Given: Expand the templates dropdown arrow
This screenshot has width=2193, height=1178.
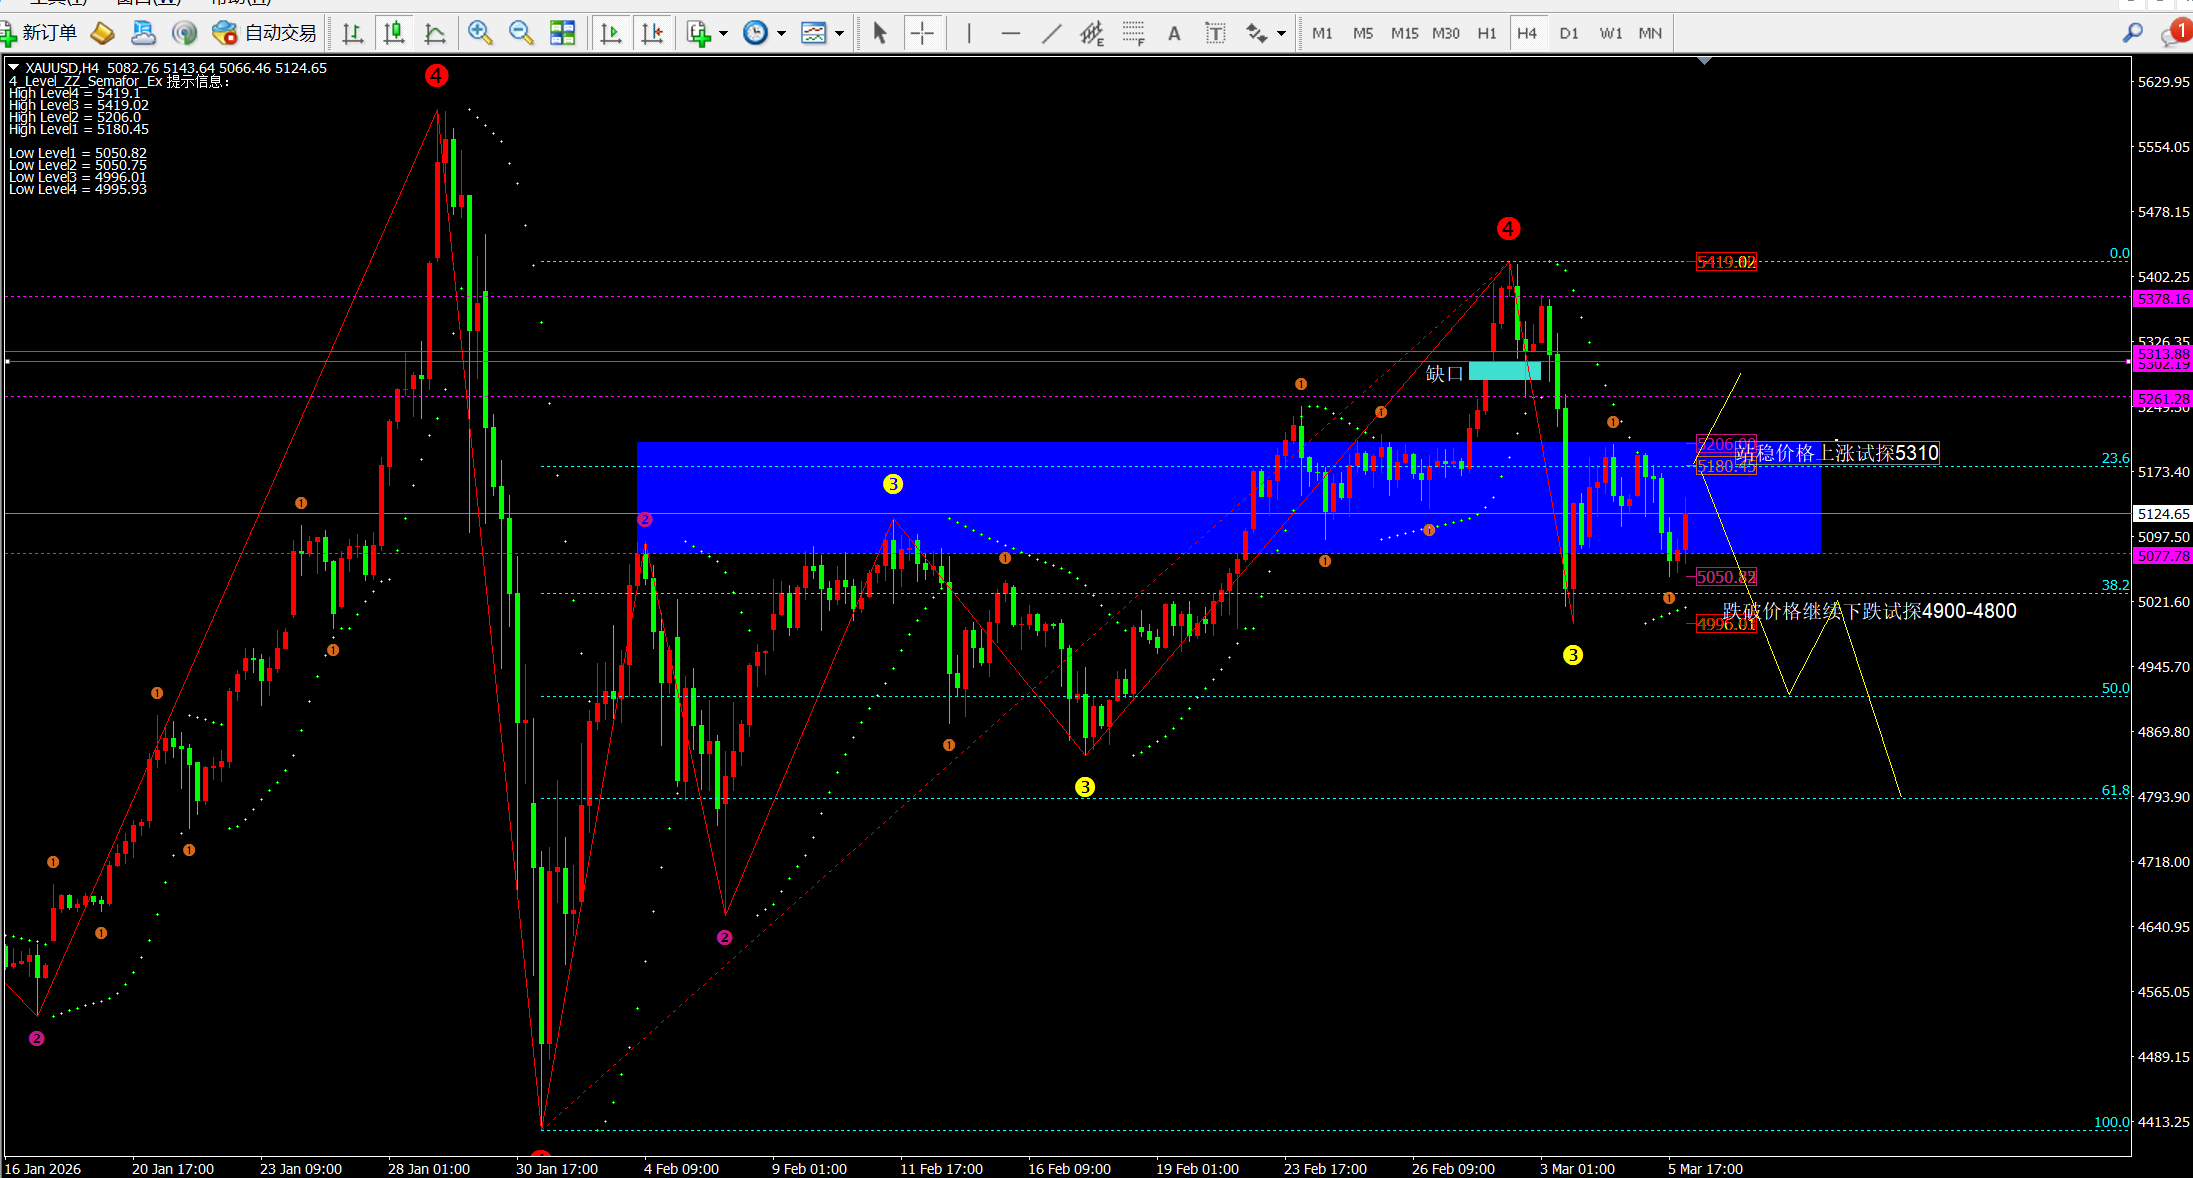Looking at the screenshot, I should point(839,33).
